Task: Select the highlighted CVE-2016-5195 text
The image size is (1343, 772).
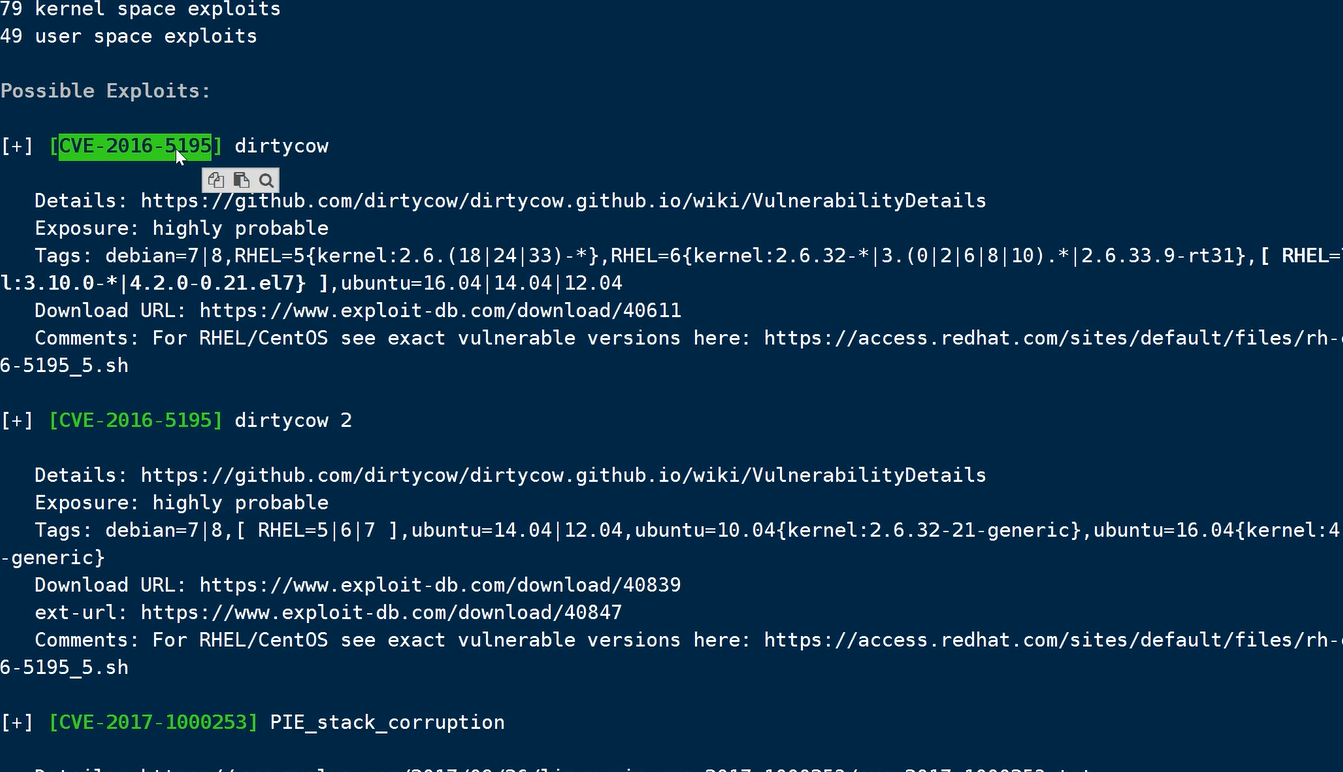Action: click(x=133, y=145)
